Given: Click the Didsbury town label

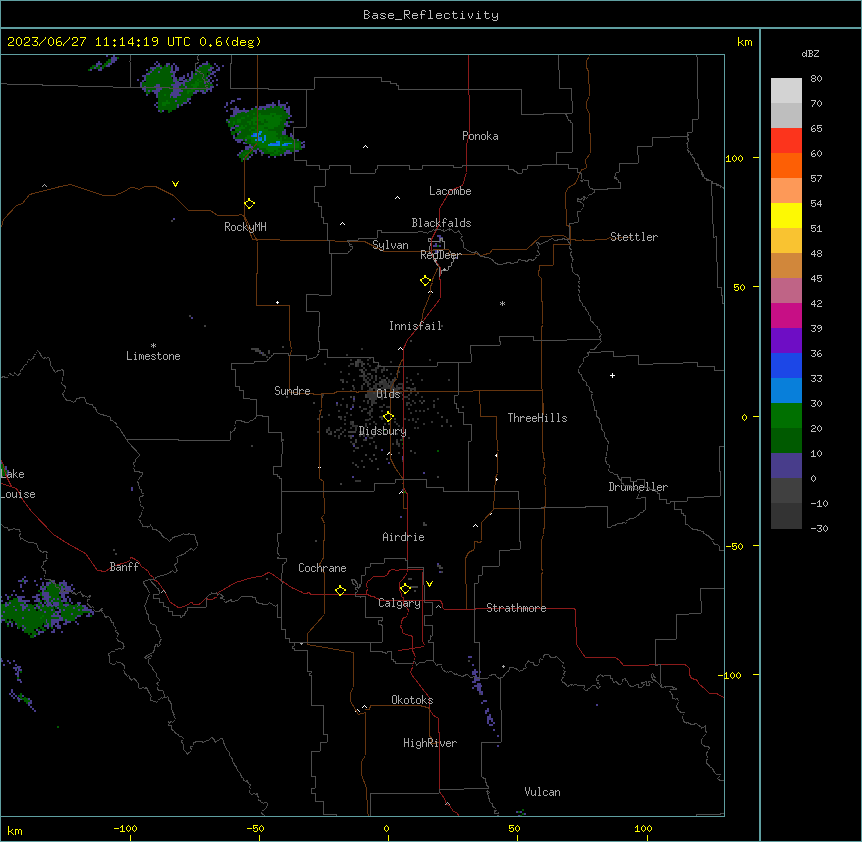Looking at the screenshot, I should (x=383, y=431).
